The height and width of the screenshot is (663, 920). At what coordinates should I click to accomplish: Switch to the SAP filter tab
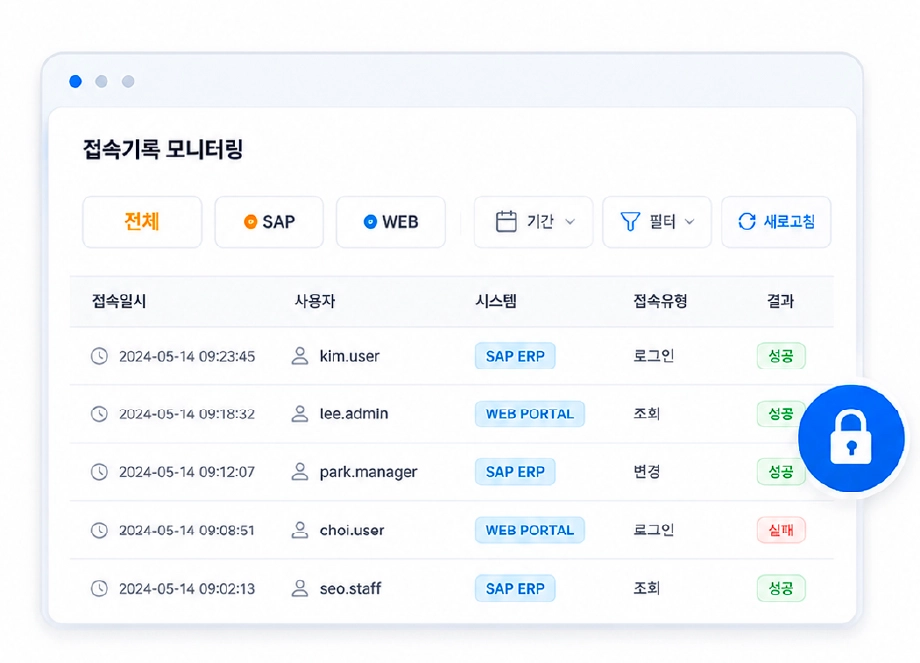269,222
